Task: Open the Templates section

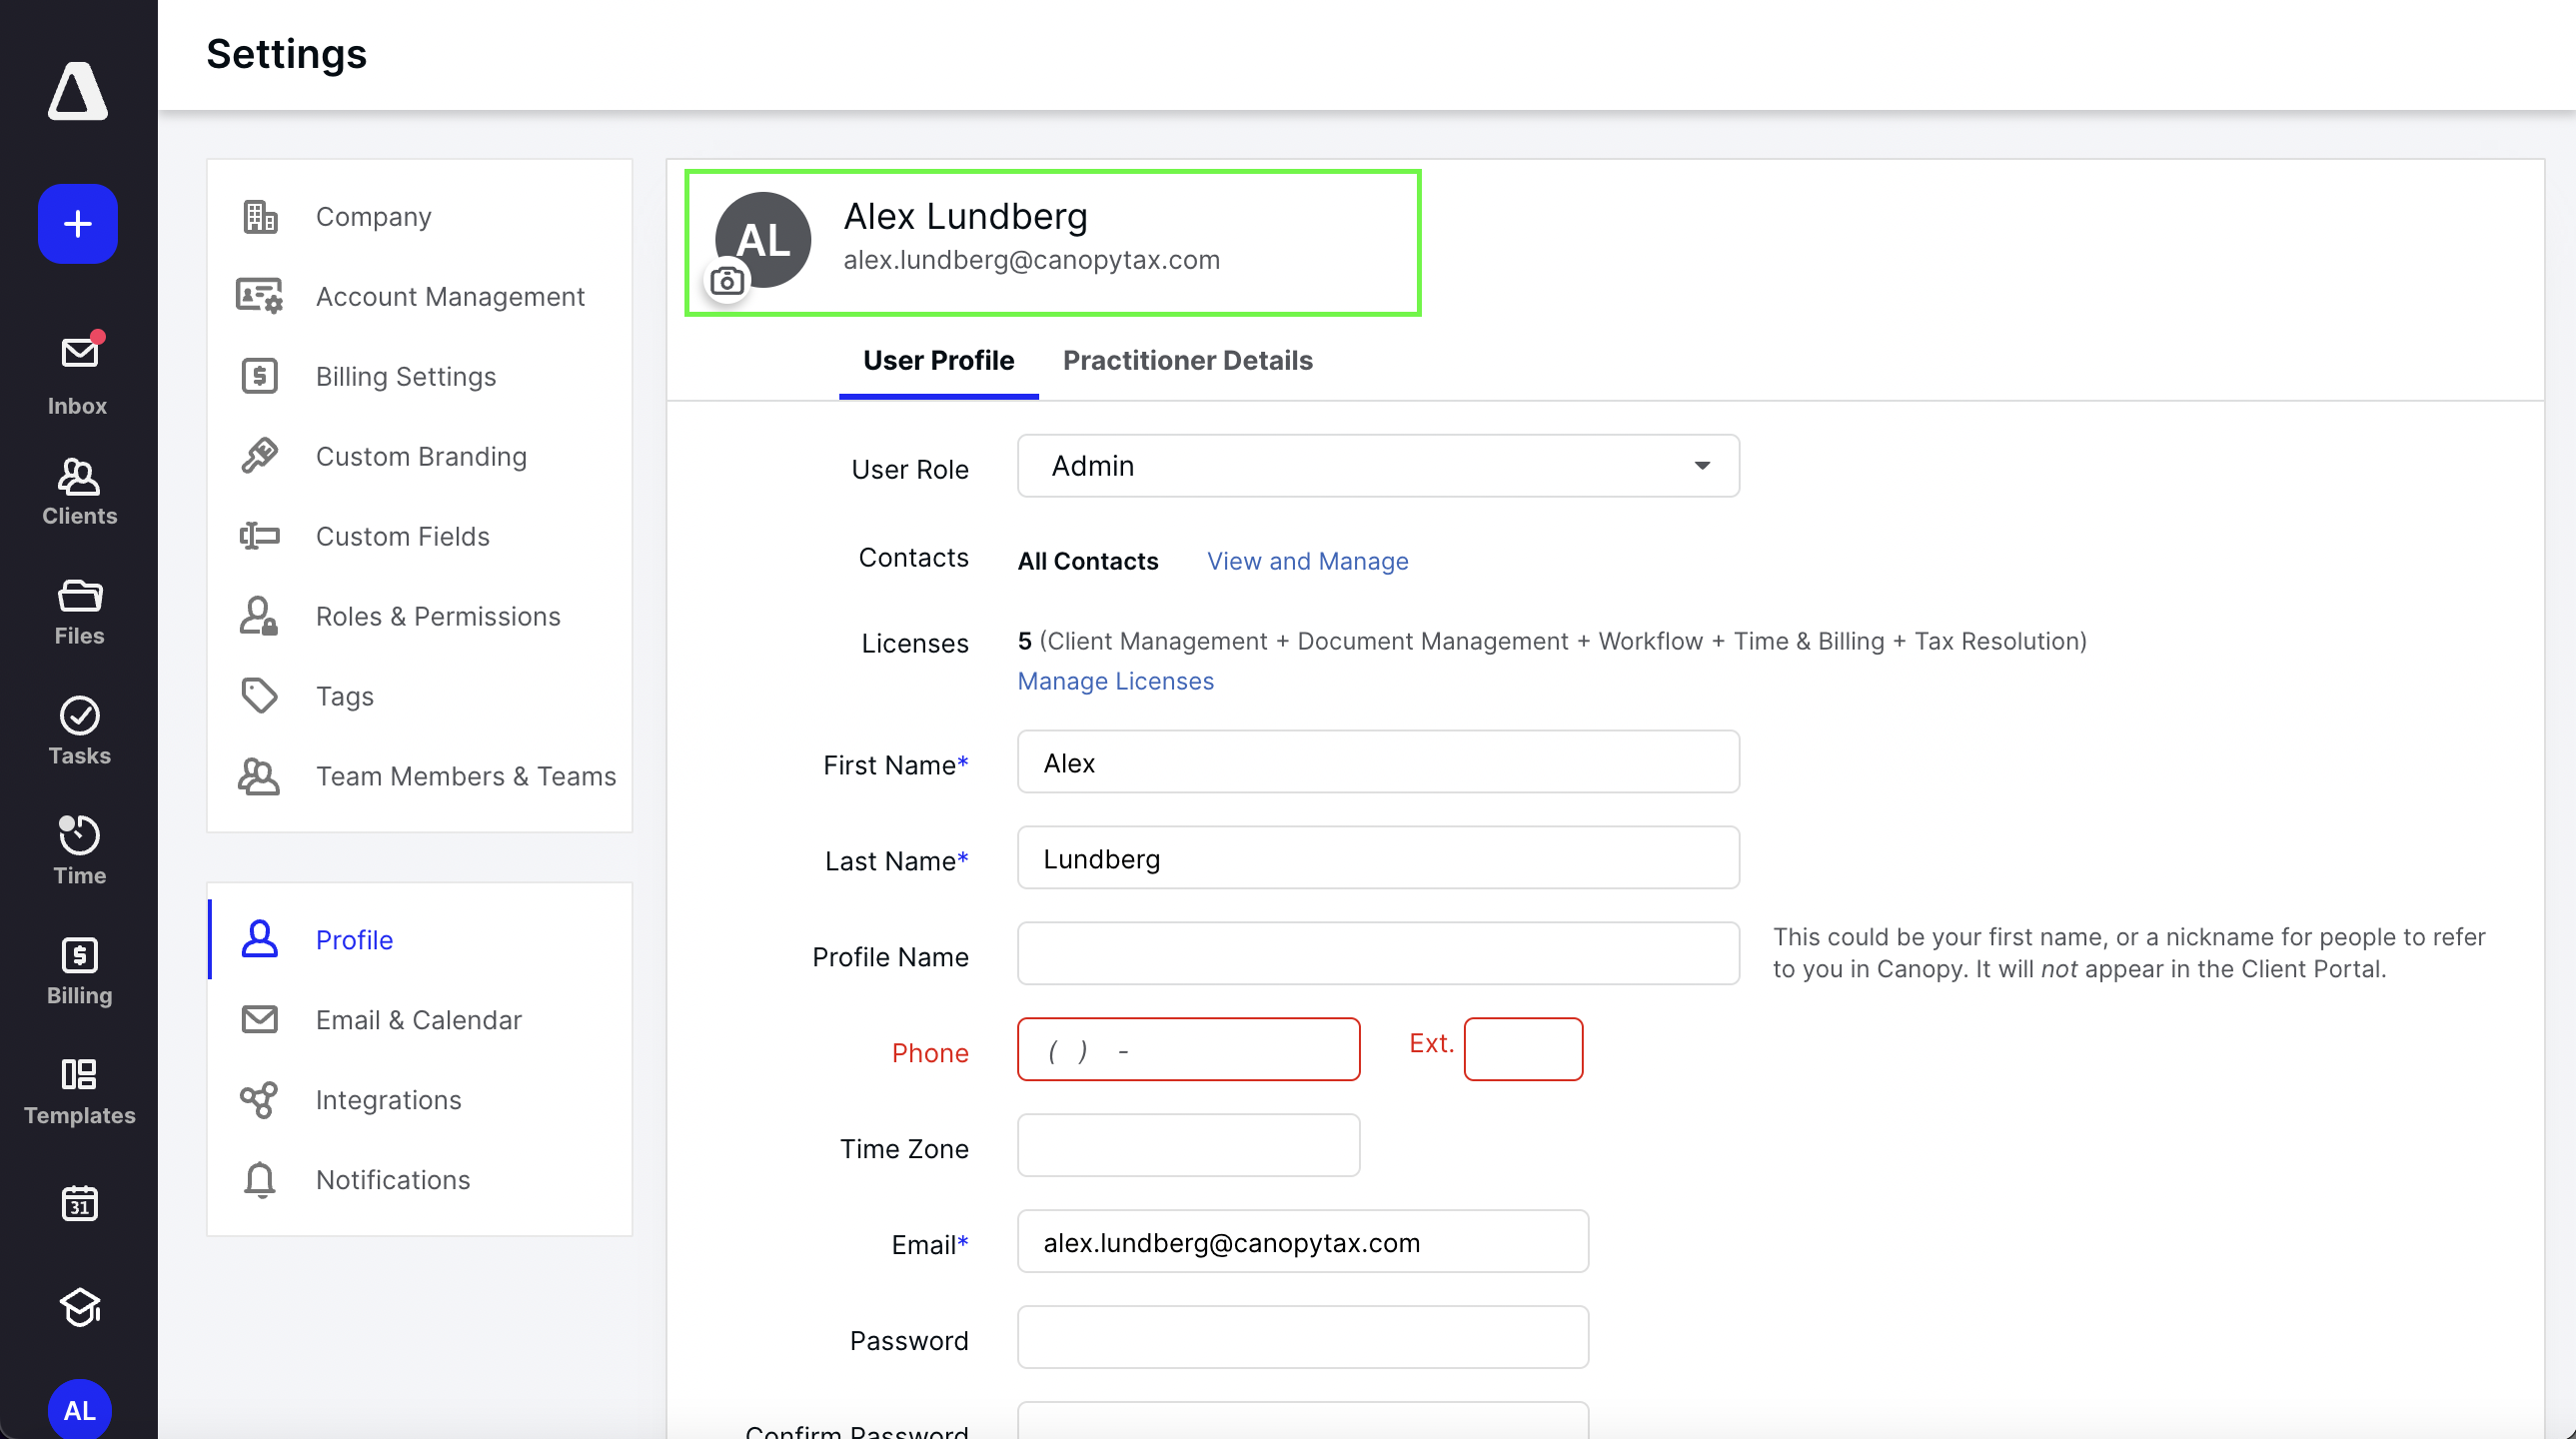Action: click(x=78, y=1091)
